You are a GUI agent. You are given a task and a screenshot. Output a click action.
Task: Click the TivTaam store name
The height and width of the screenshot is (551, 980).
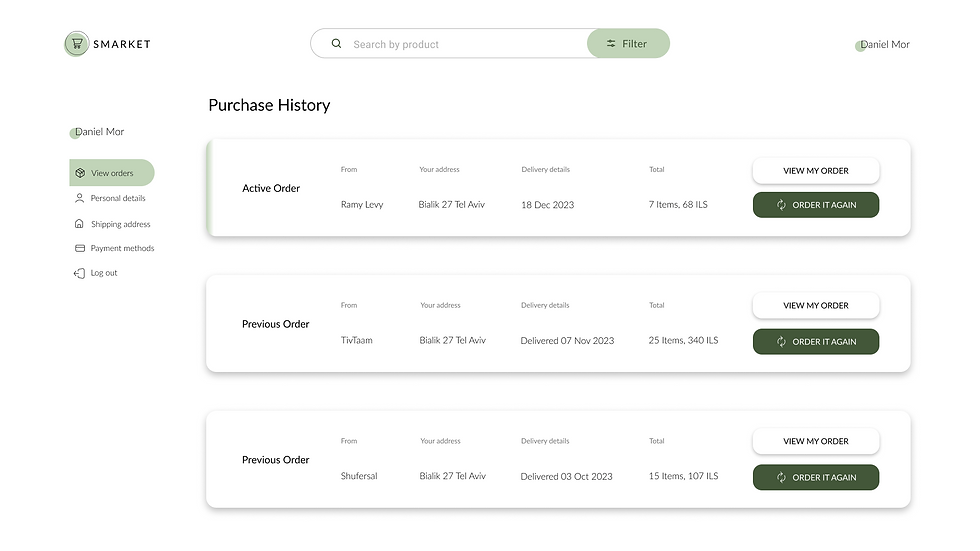[356, 340]
